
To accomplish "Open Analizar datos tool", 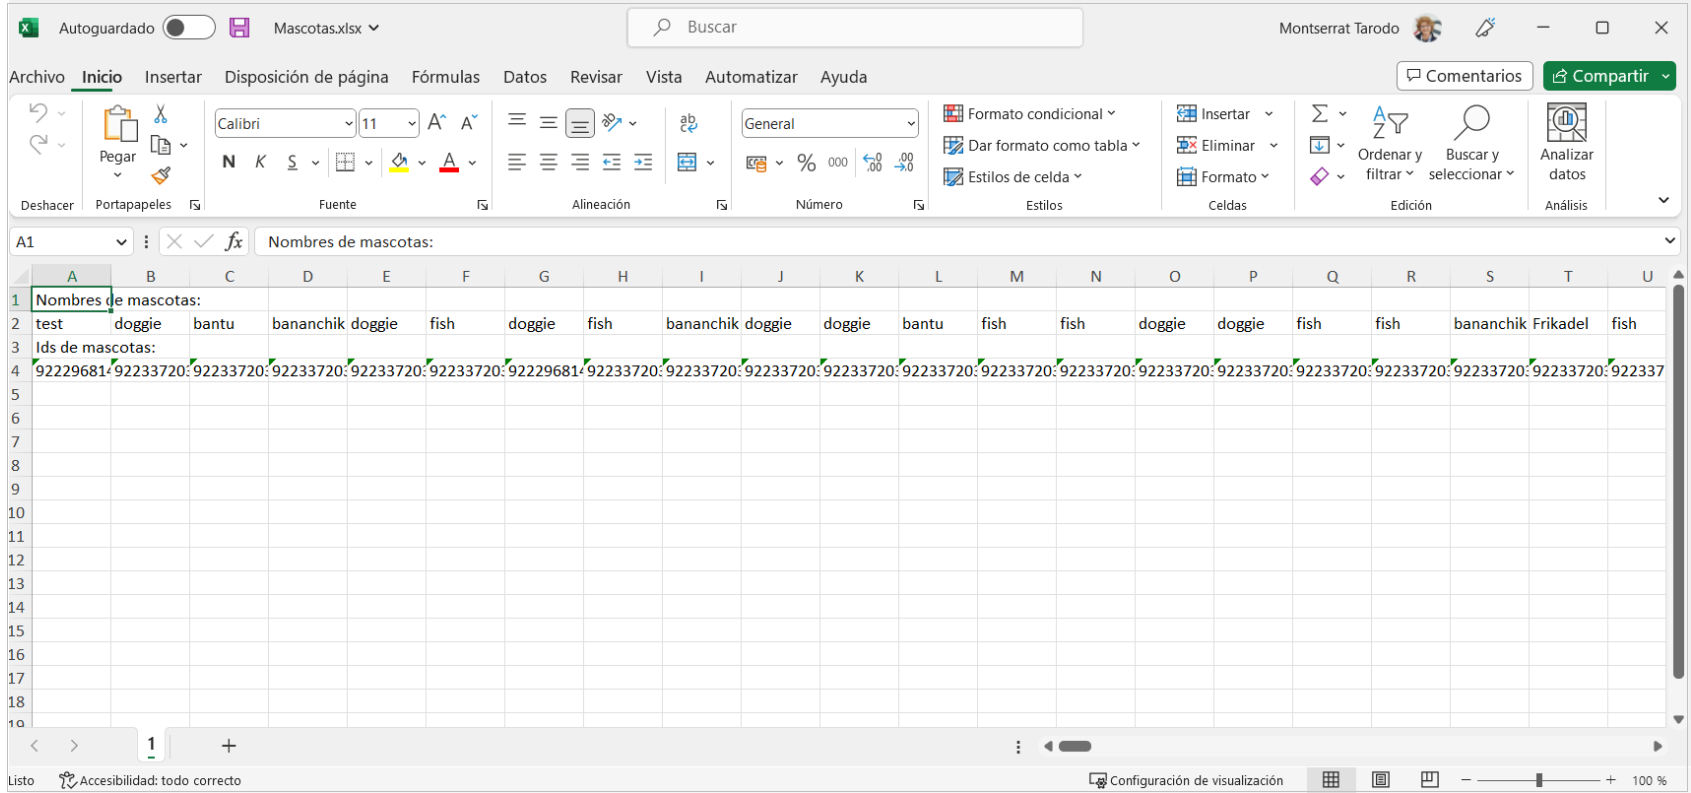I will point(1566,143).
